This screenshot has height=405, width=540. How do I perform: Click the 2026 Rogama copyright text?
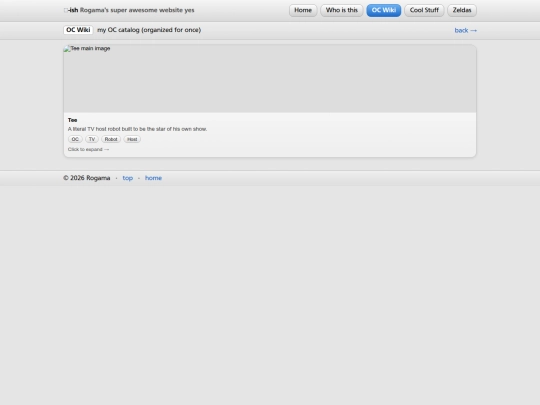(x=87, y=178)
